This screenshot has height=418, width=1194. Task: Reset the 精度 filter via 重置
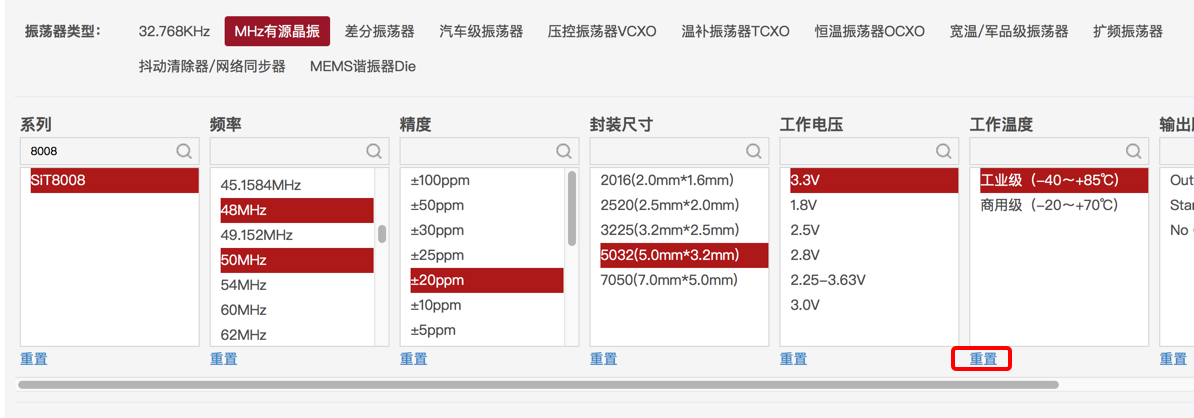[413, 359]
